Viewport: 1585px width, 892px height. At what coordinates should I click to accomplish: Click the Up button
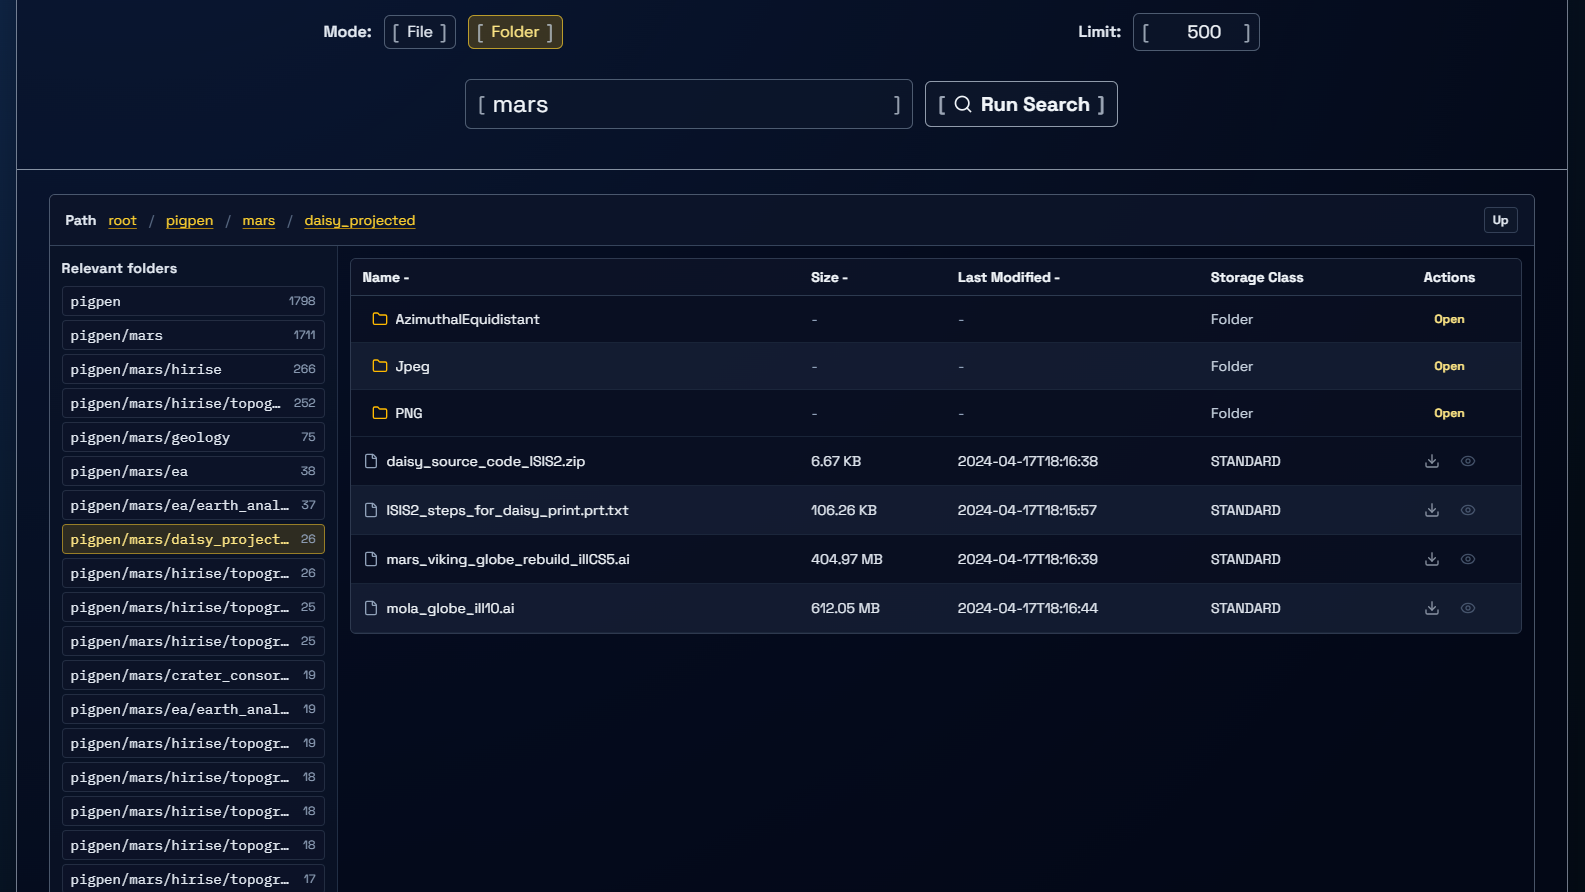click(1500, 220)
